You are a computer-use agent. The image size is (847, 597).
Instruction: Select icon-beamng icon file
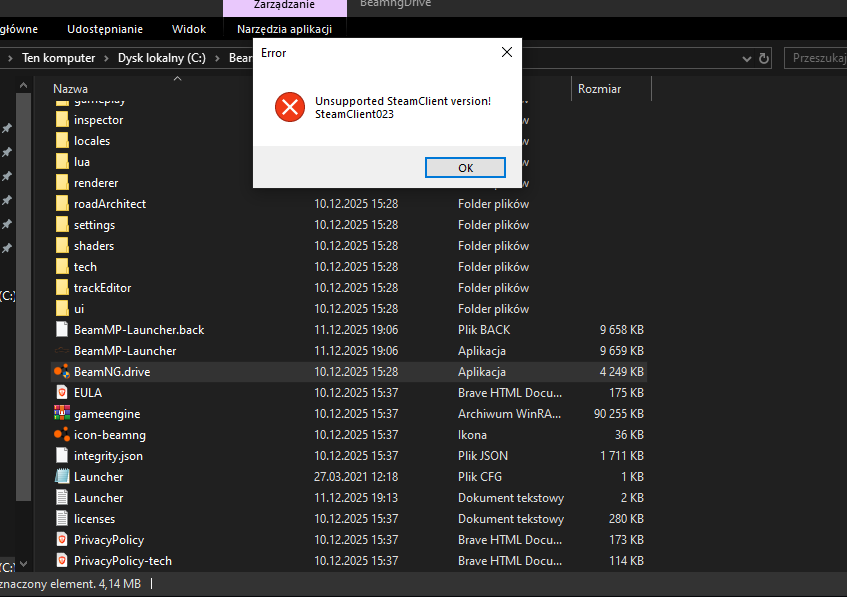coord(62,434)
